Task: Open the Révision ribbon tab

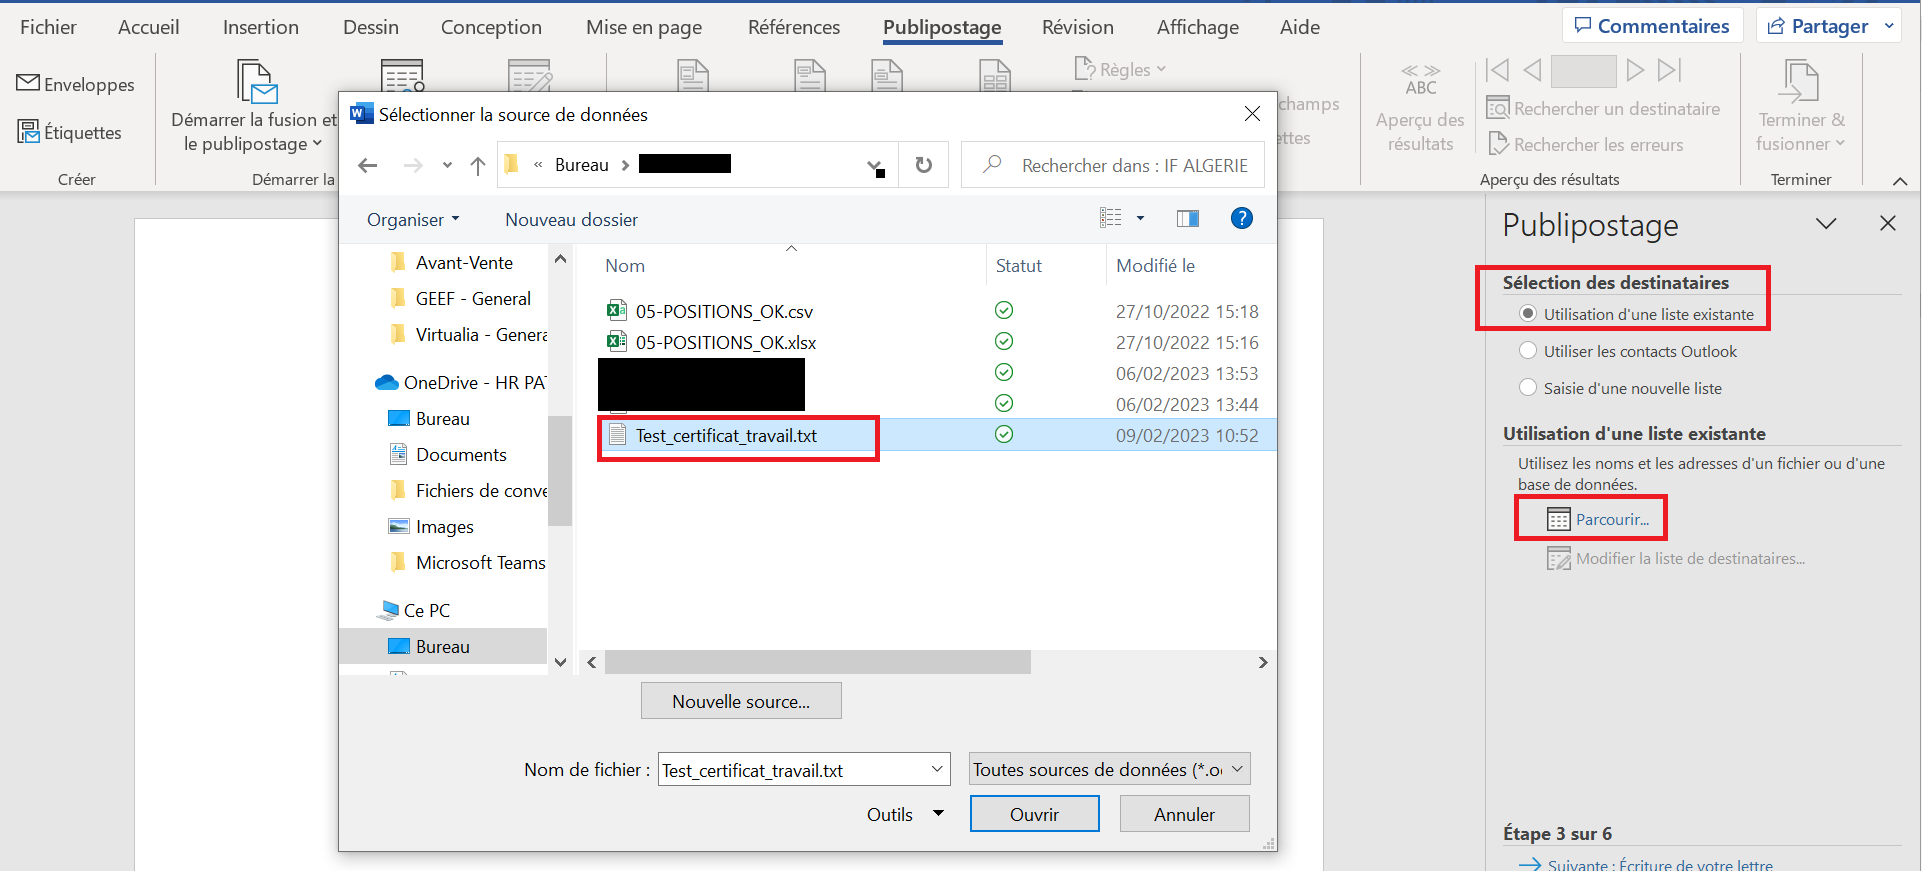Action: click(x=1077, y=27)
